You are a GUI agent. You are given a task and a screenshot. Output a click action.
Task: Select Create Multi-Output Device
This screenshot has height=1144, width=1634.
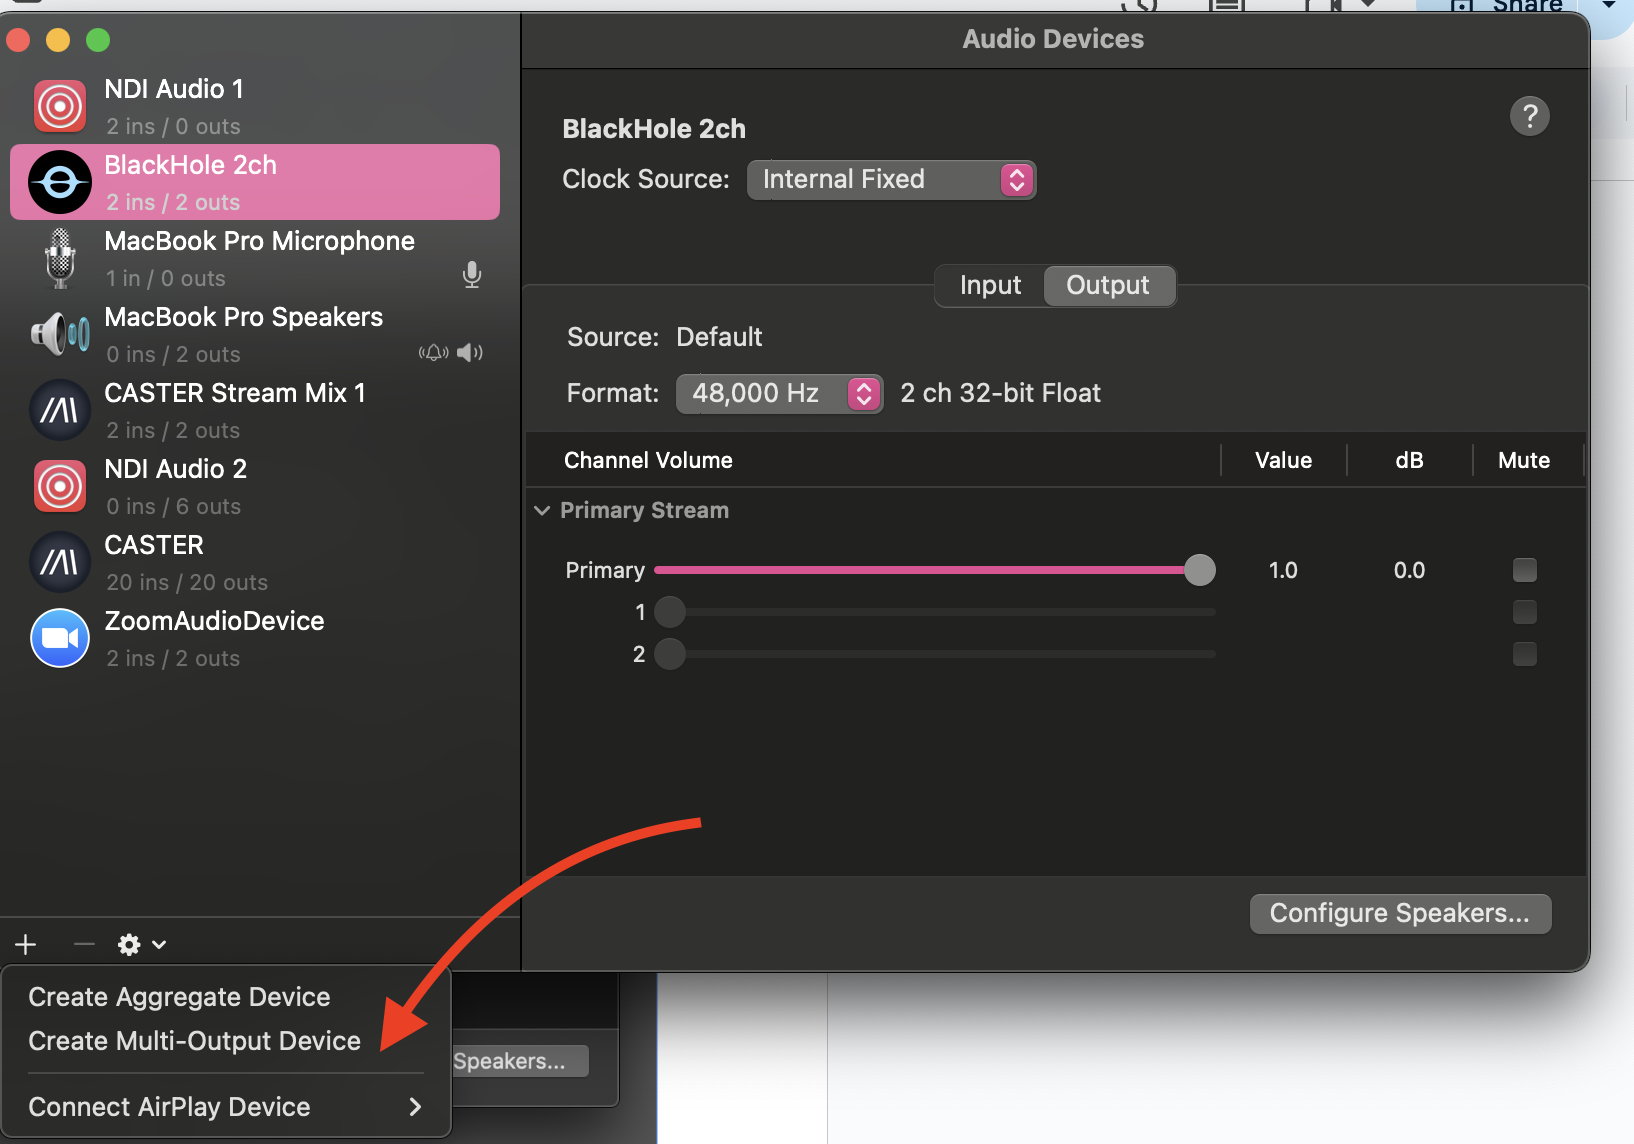(x=194, y=1040)
